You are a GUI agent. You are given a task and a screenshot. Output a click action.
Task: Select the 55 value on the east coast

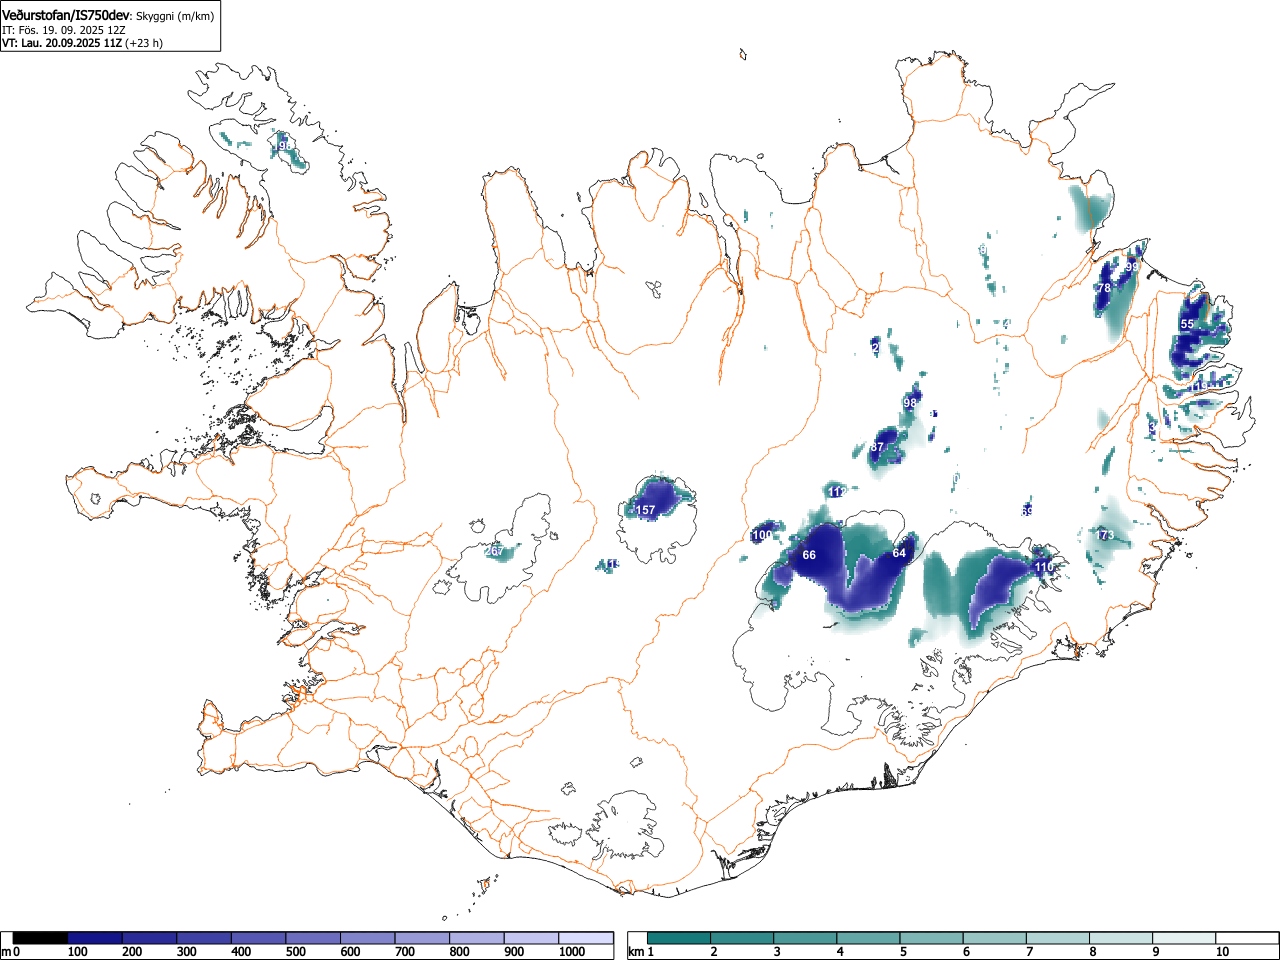click(1187, 324)
